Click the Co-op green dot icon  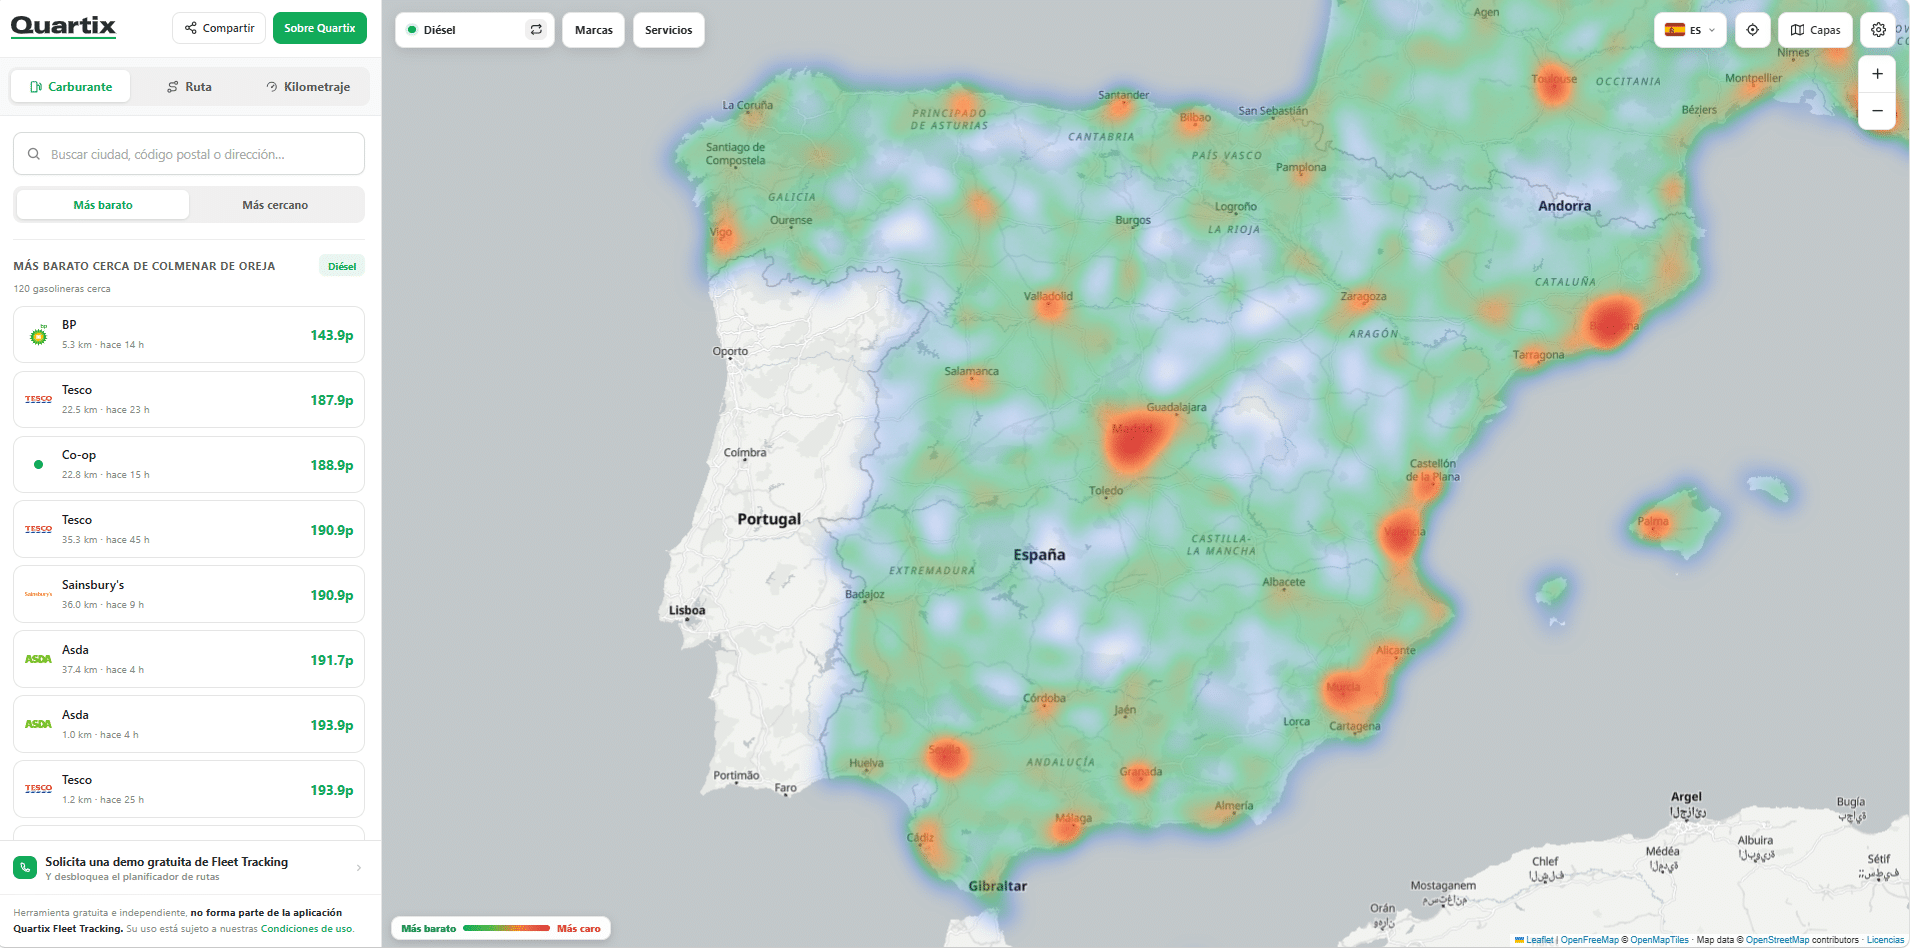coord(38,465)
